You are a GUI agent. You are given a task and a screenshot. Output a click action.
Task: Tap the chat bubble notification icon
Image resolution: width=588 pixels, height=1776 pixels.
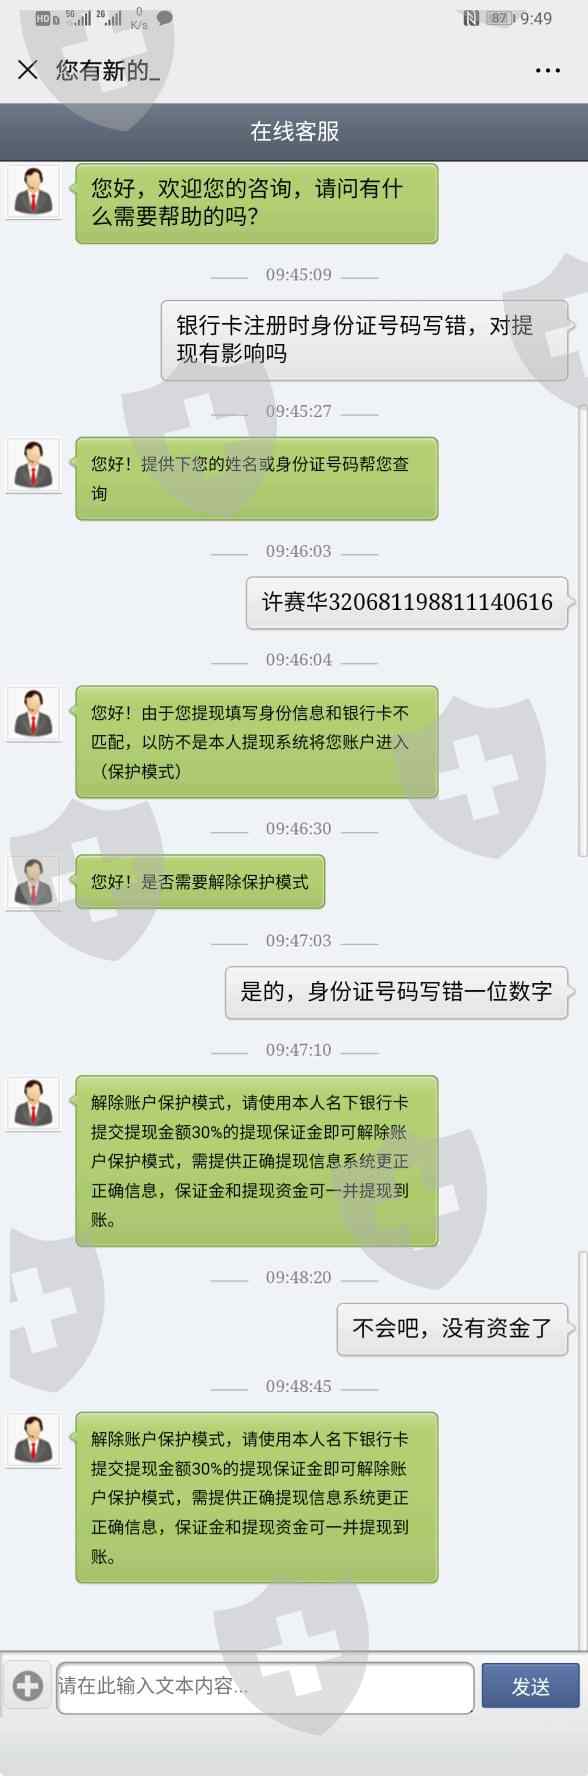165,18
